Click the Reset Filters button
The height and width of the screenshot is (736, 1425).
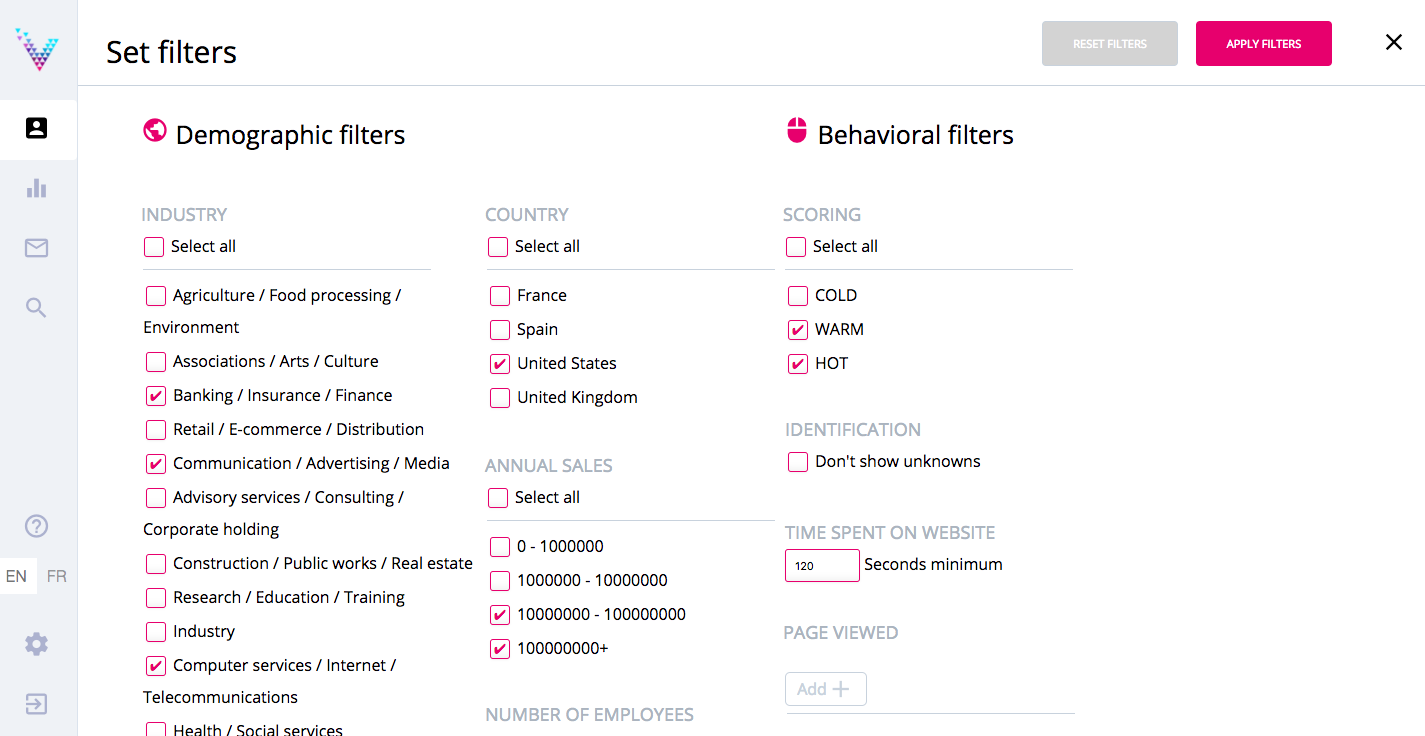[x=1109, y=44]
